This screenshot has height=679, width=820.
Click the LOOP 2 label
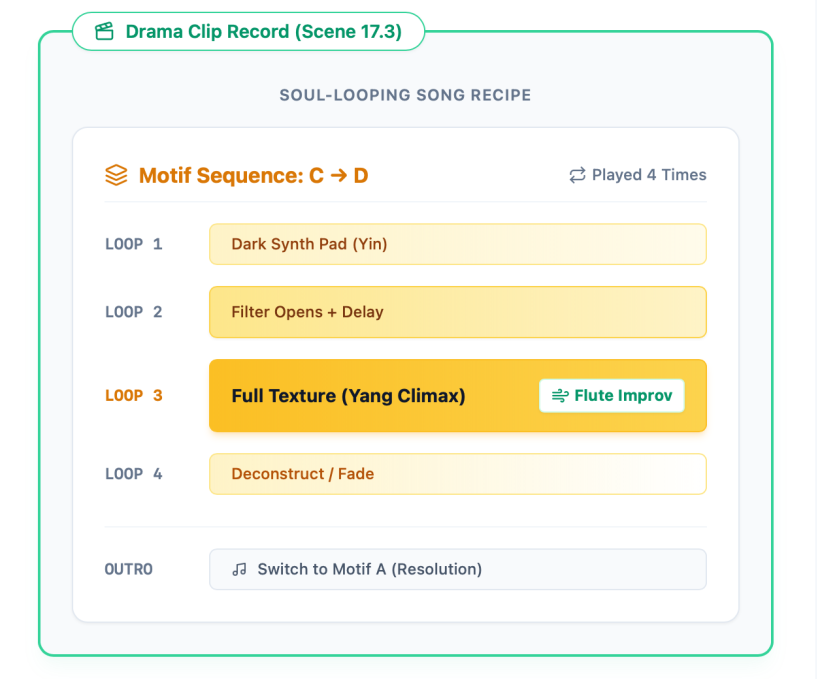click(134, 312)
